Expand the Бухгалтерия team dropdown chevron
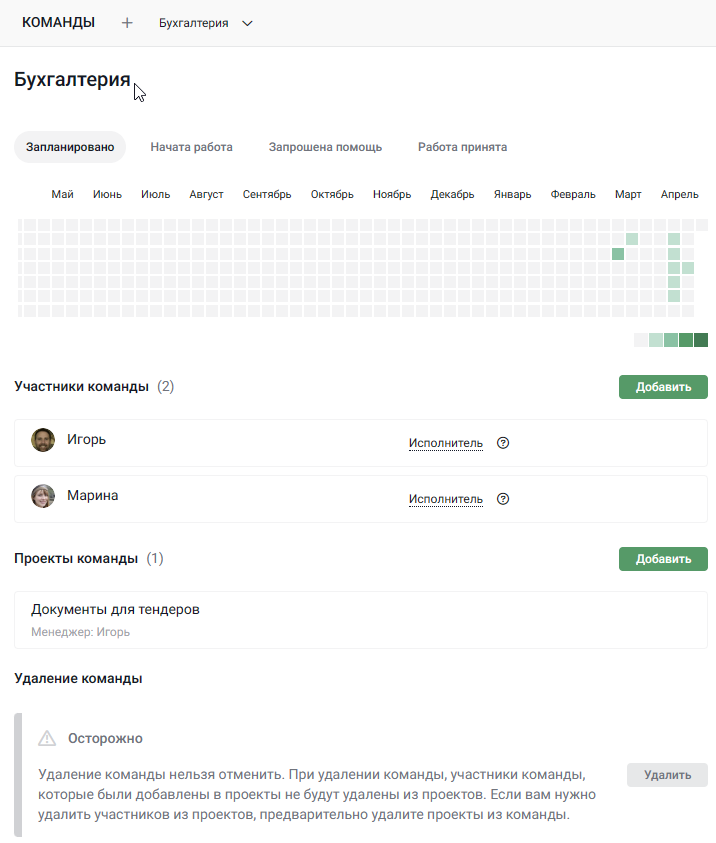This screenshot has height=843, width=716. coord(247,23)
